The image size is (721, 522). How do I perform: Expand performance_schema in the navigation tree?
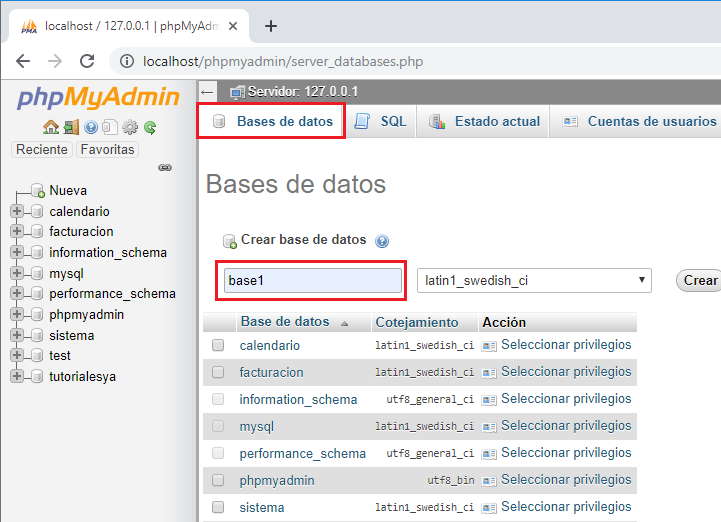tap(17, 293)
